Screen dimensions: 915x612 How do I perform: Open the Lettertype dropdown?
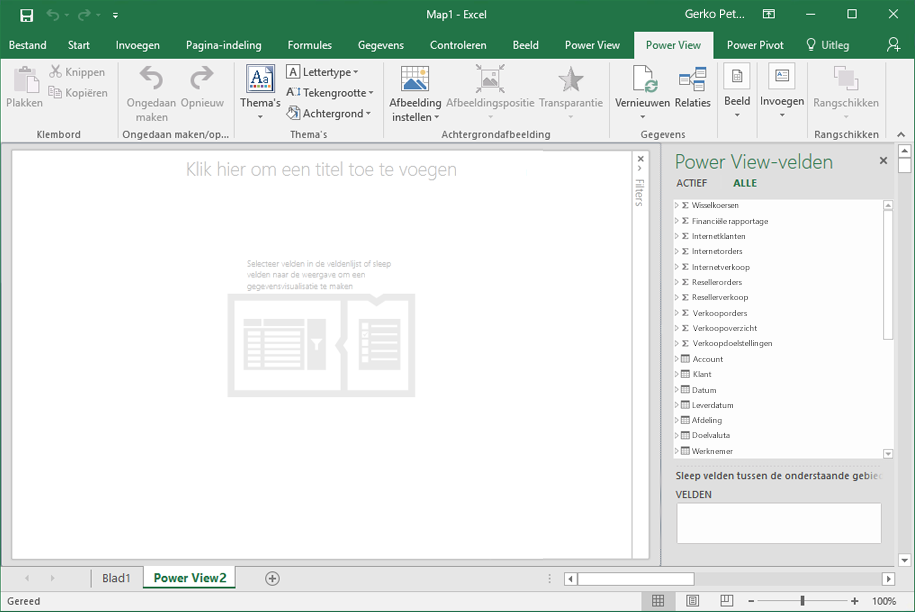pos(322,72)
